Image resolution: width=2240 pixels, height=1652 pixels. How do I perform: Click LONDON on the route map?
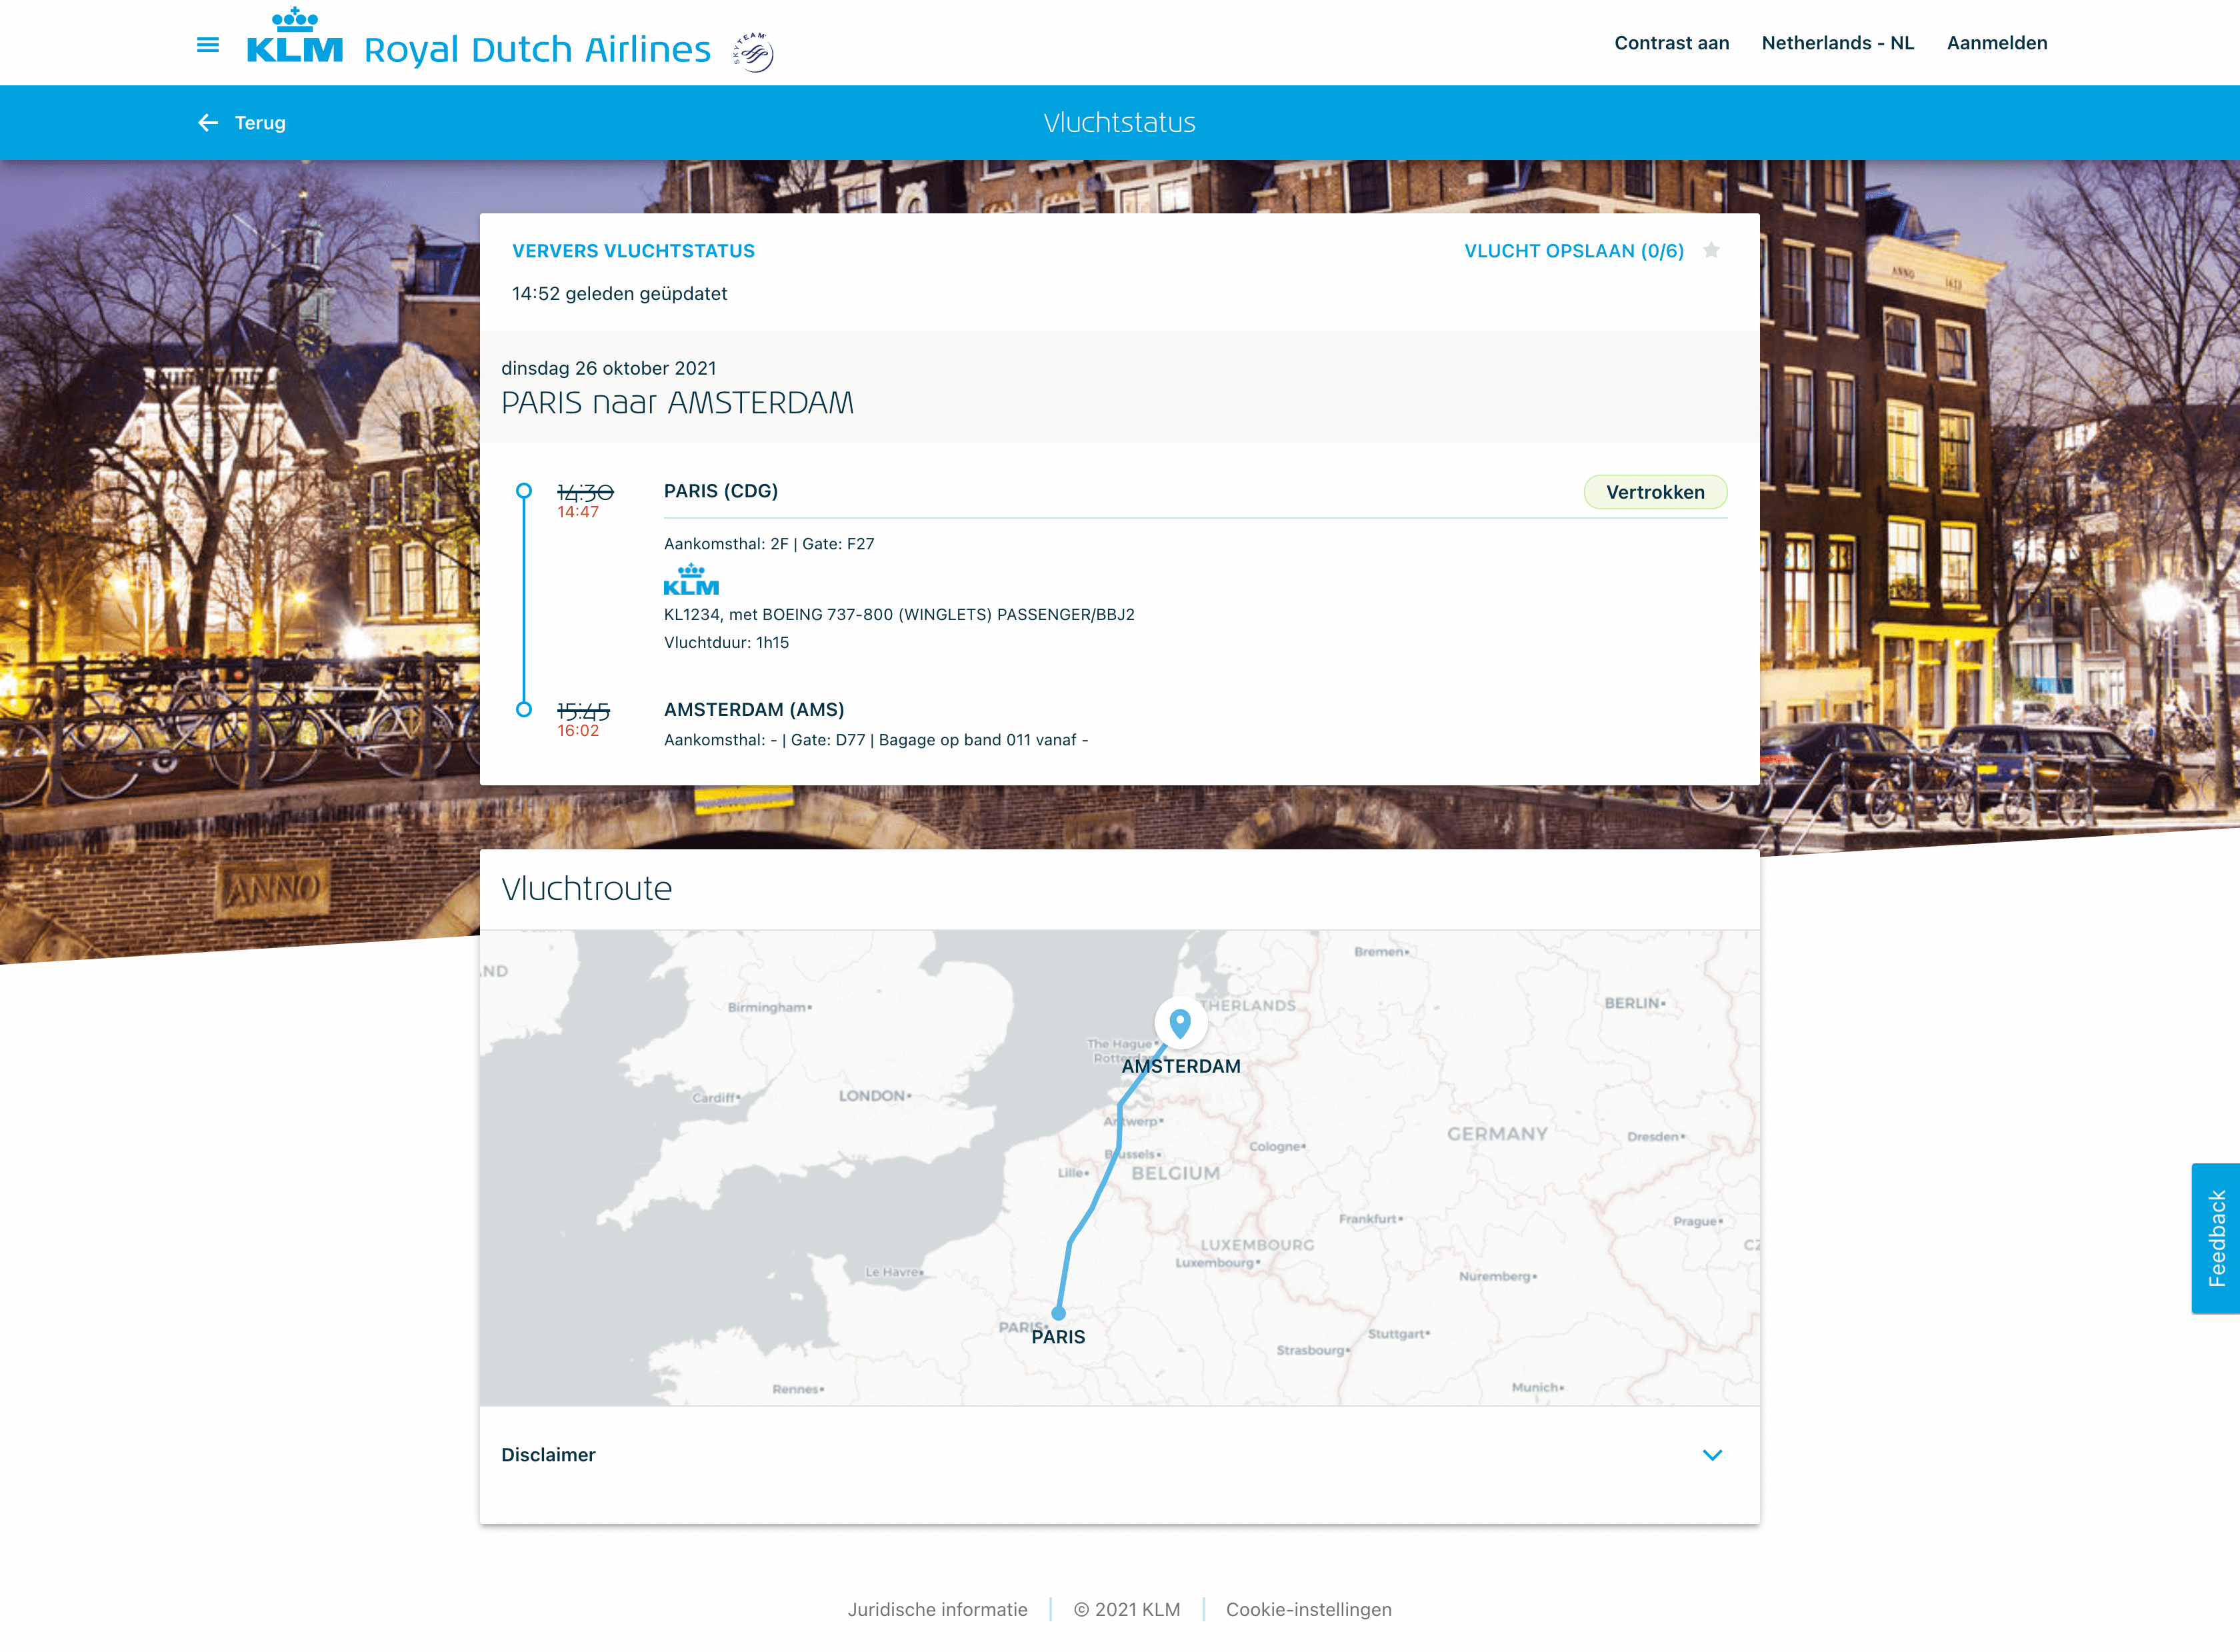tap(875, 1095)
